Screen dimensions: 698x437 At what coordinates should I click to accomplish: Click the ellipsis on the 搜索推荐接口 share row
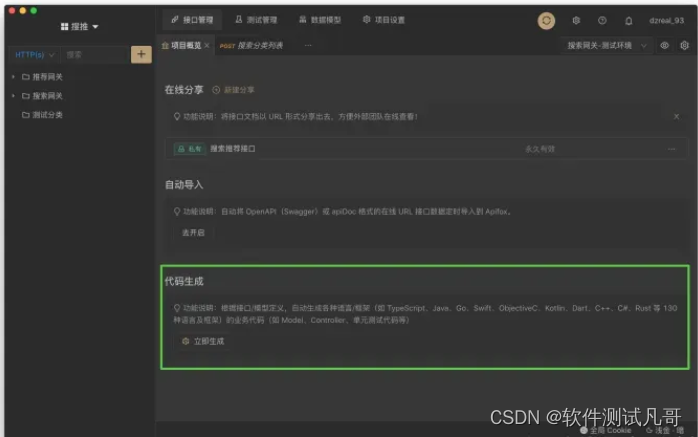point(671,149)
